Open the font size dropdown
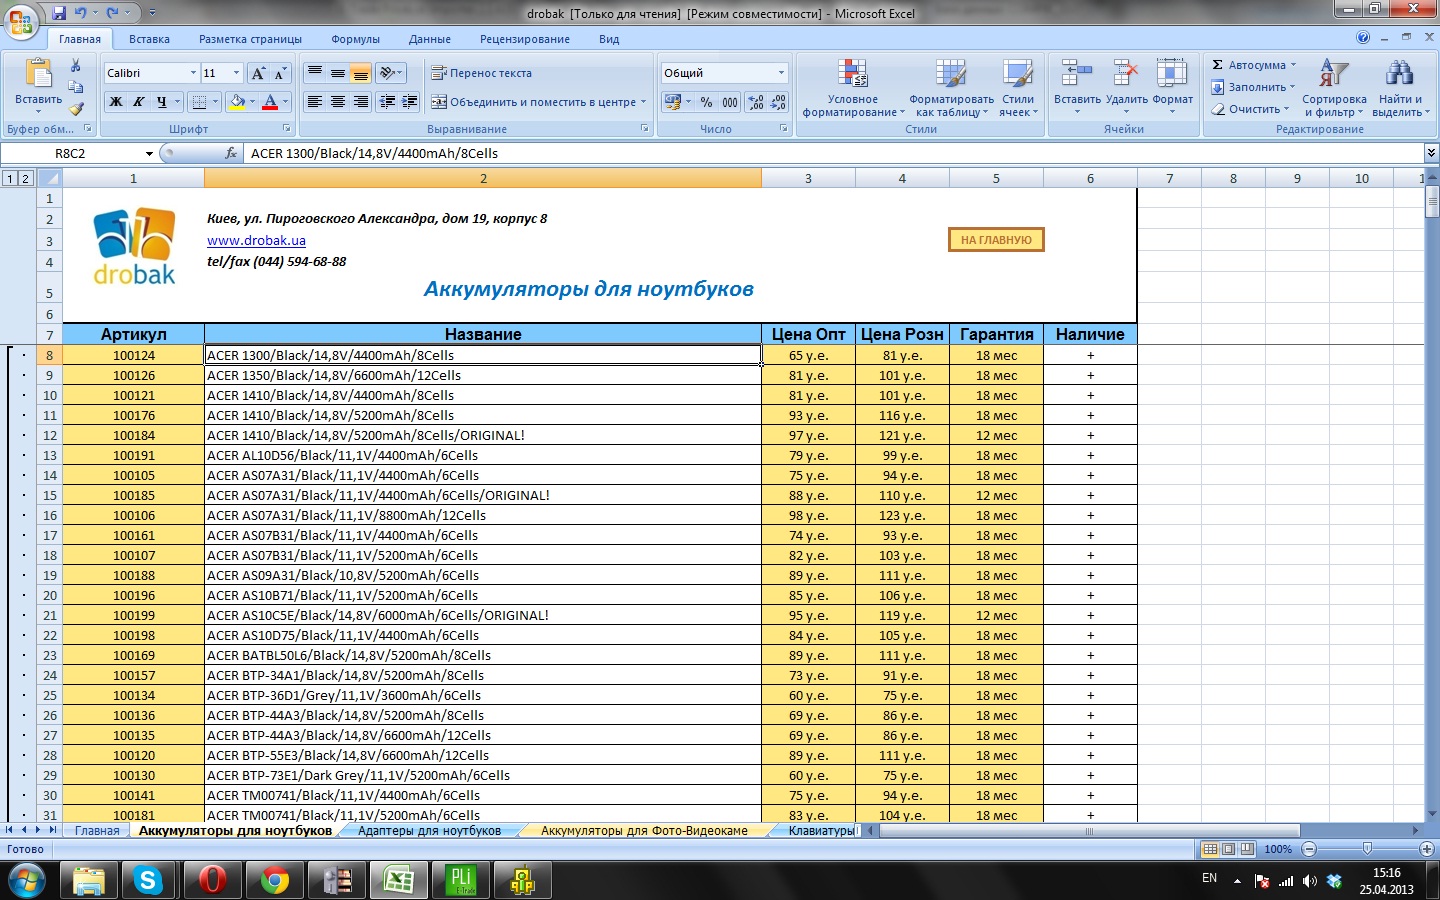 [236, 73]
